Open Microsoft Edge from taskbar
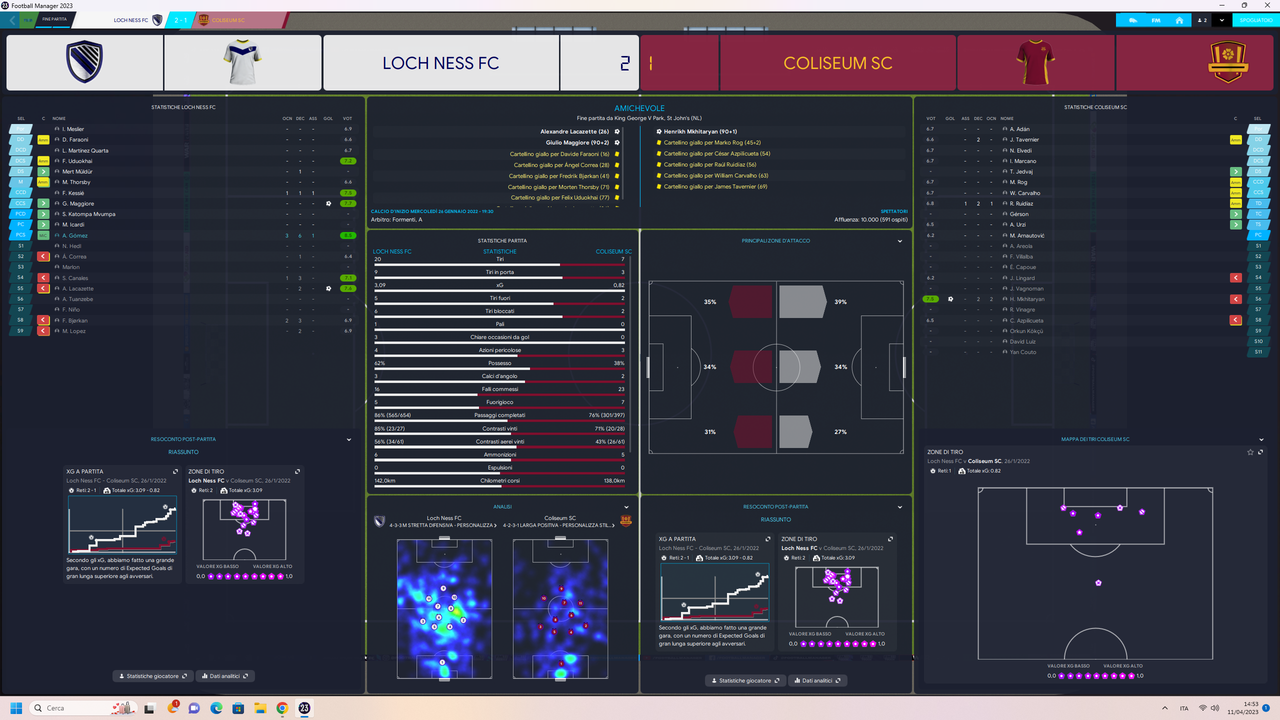1280x720 pixels. [x=216, y=708]
